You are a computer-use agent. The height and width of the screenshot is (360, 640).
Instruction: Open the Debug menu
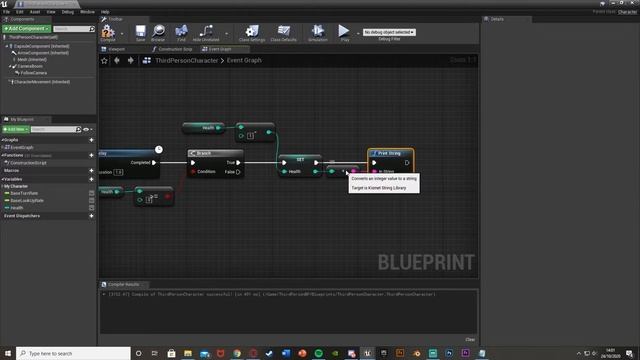coord(68,12)
